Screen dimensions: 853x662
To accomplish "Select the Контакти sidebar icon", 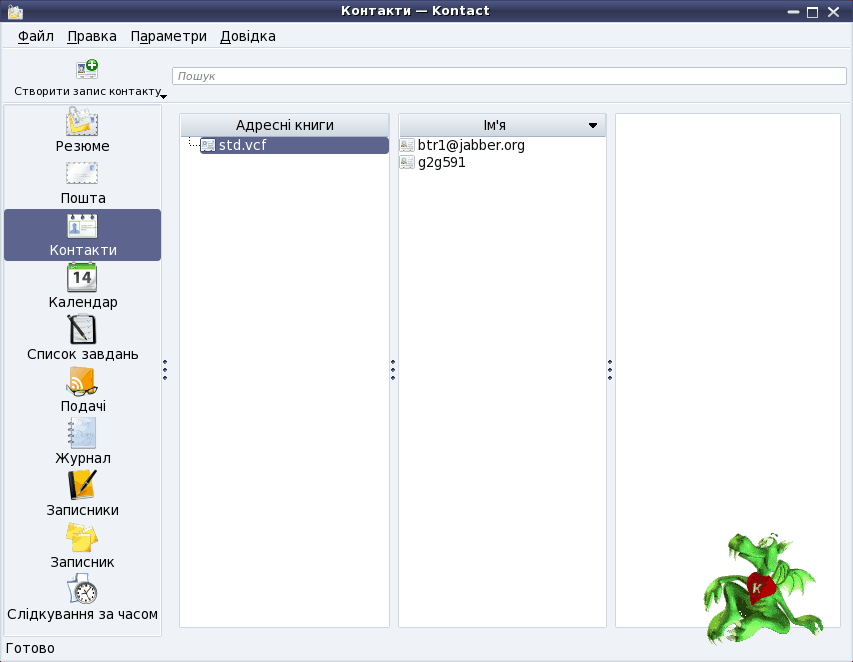I will (82, 235).
